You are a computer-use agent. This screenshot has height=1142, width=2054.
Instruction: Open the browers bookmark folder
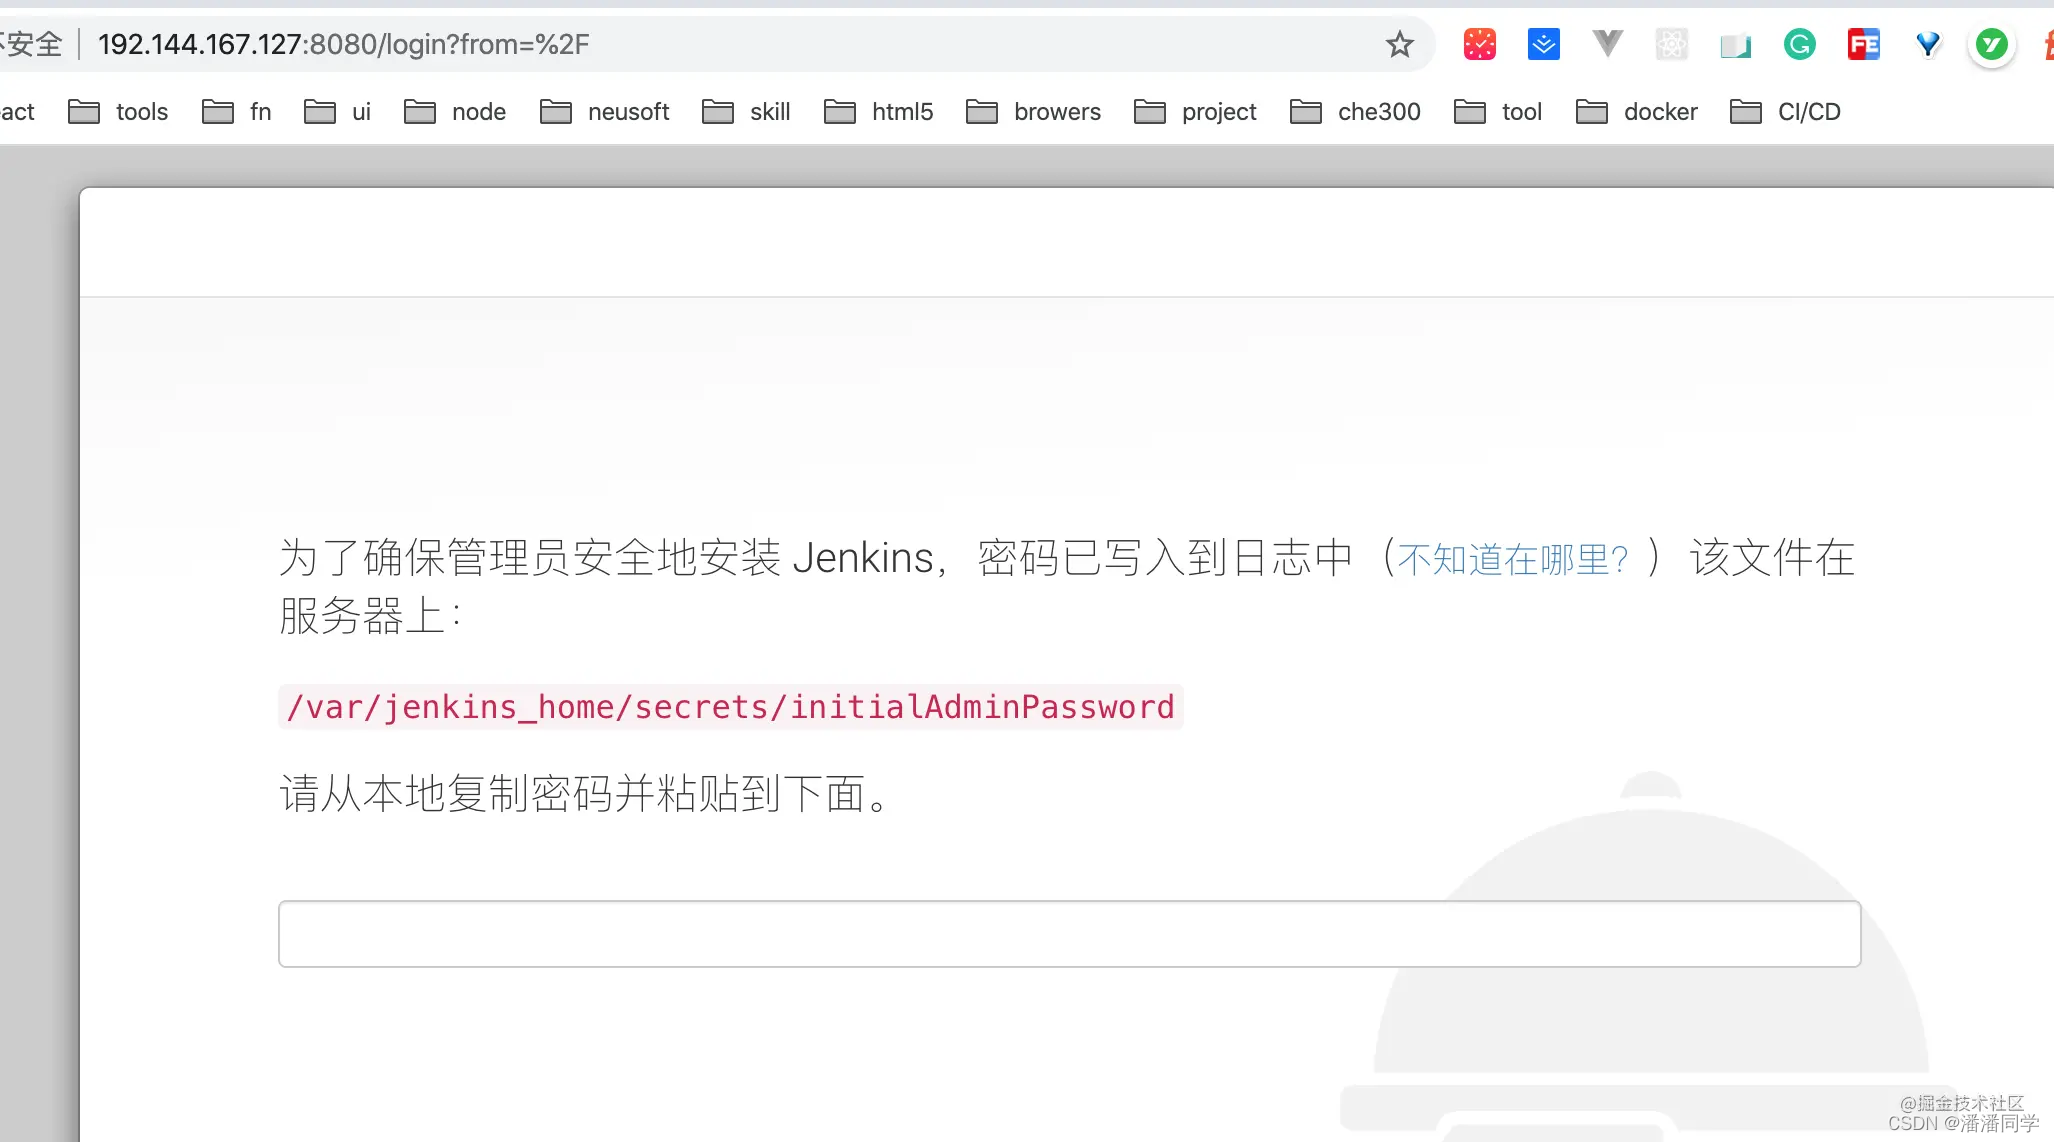coord(1033,112)
